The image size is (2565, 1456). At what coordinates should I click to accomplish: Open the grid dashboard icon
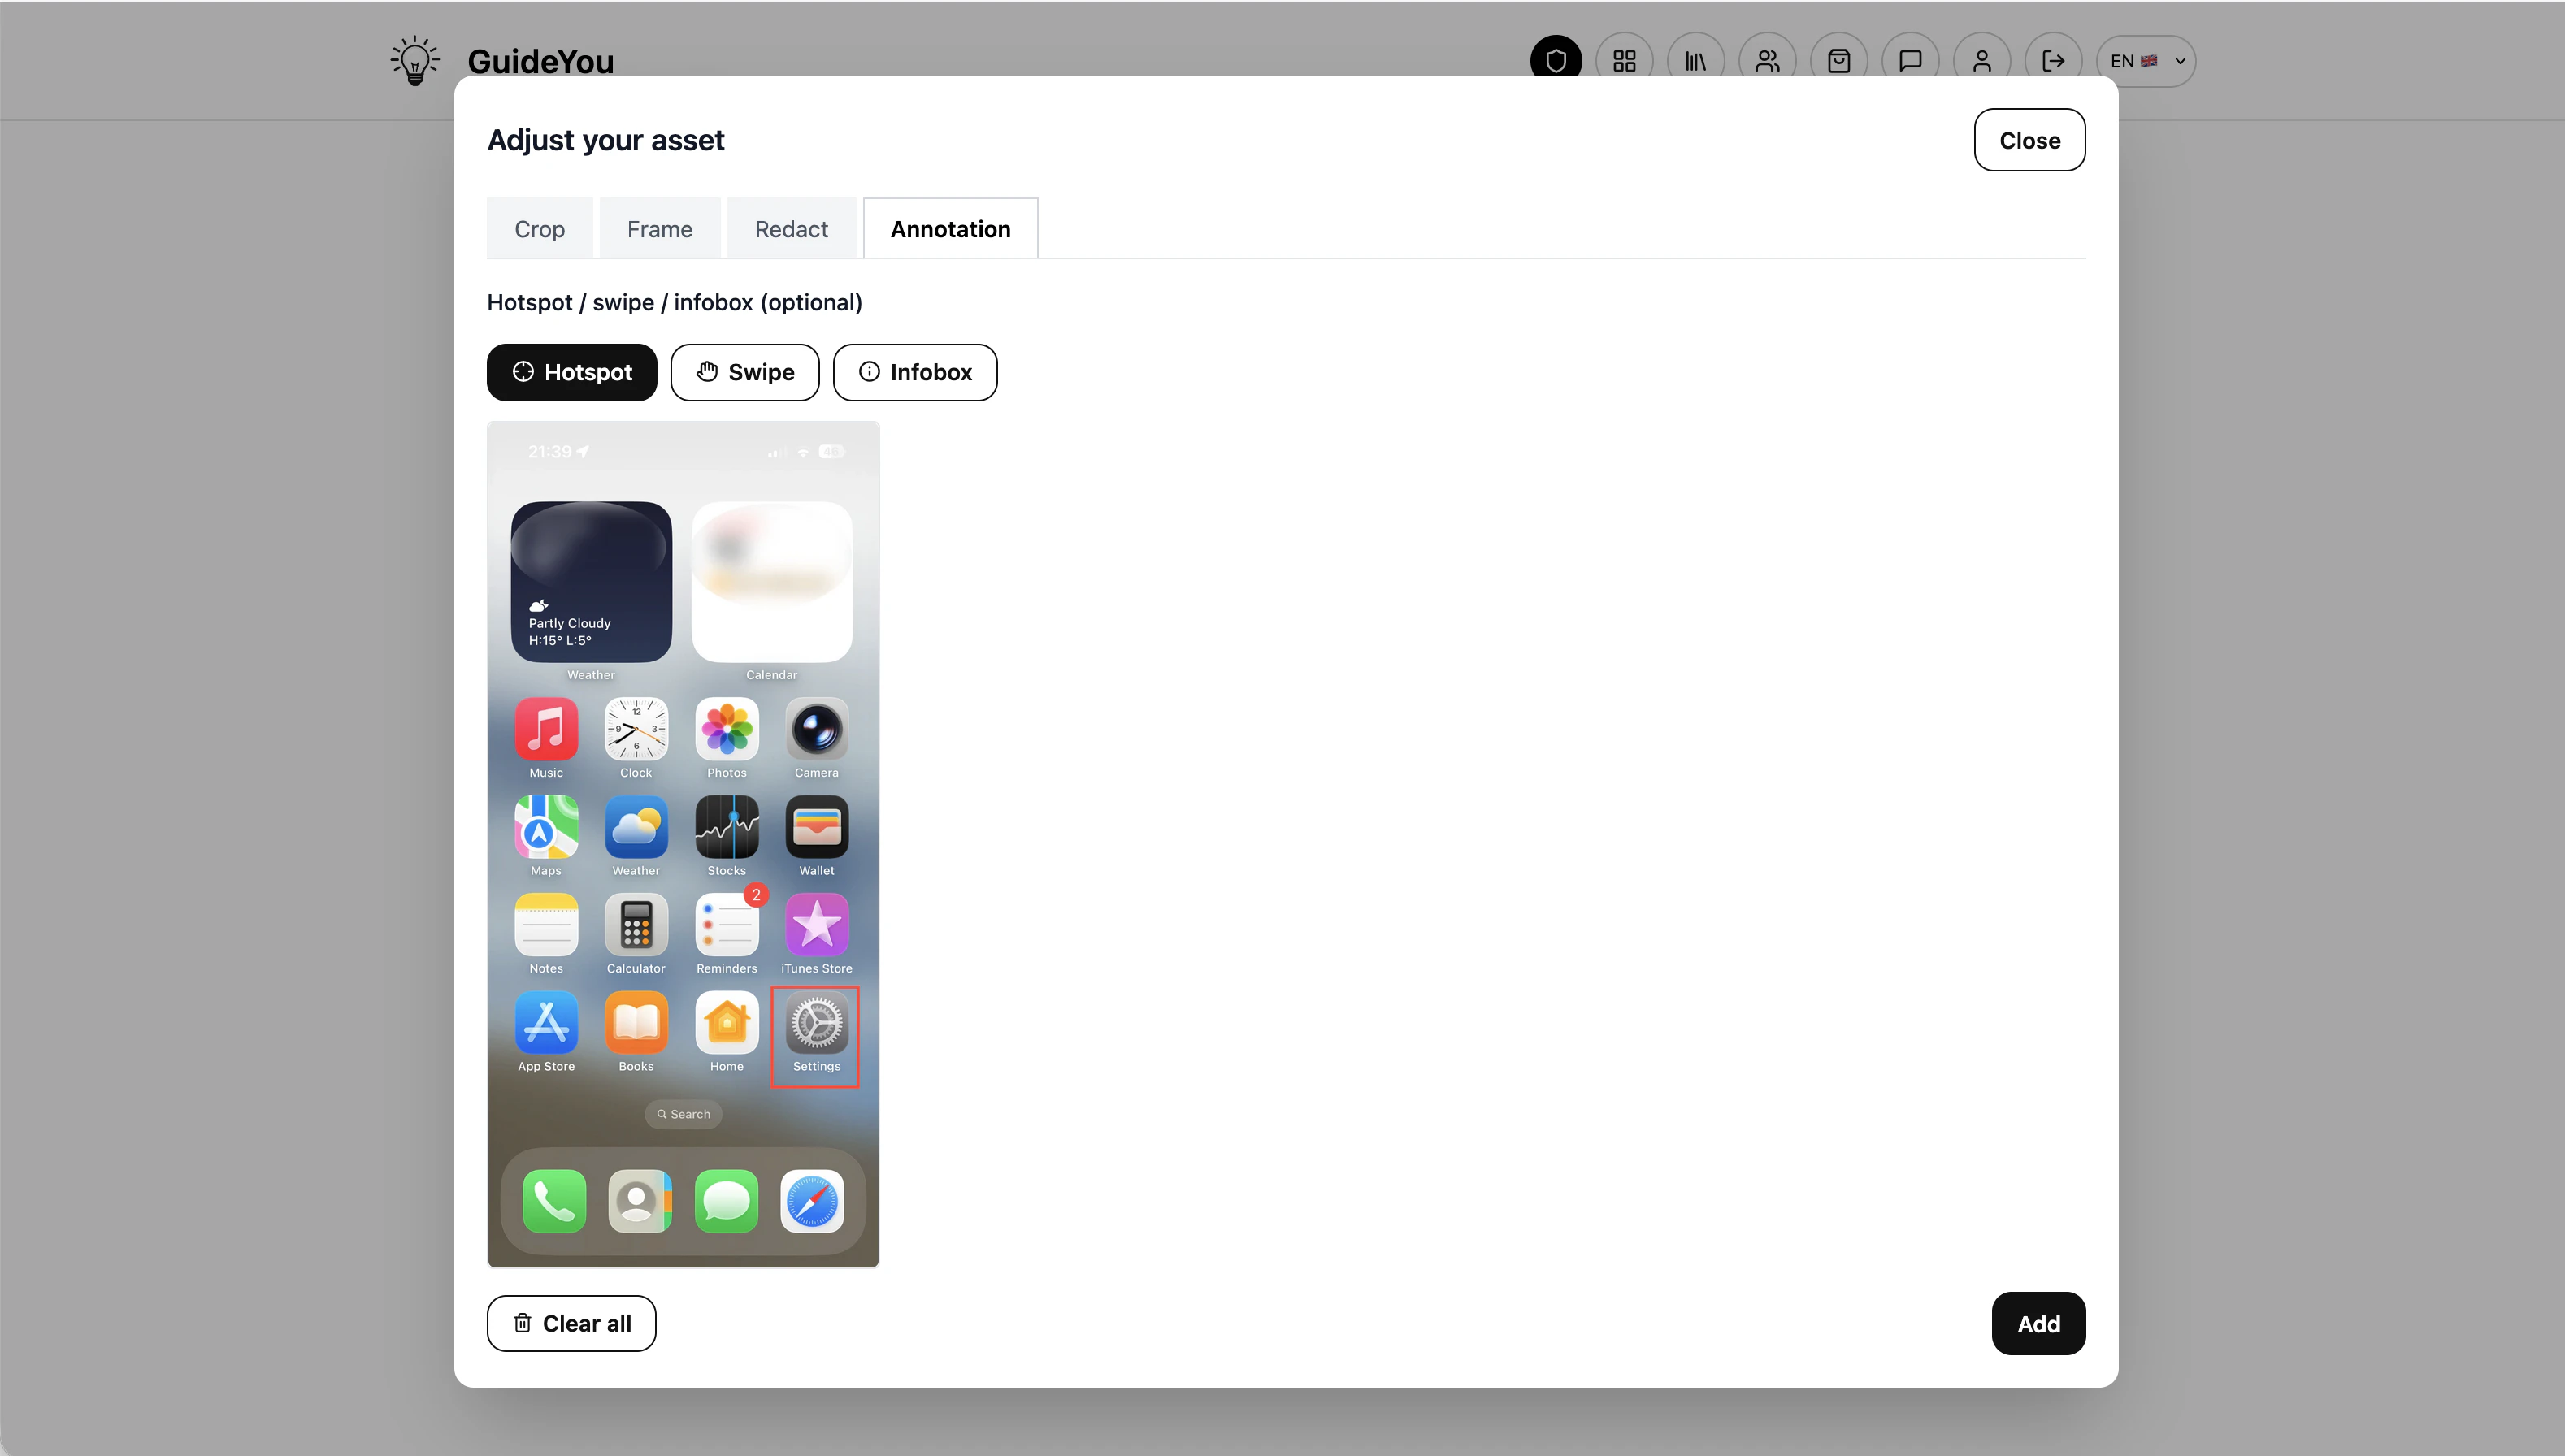(x=1624, y=61)
